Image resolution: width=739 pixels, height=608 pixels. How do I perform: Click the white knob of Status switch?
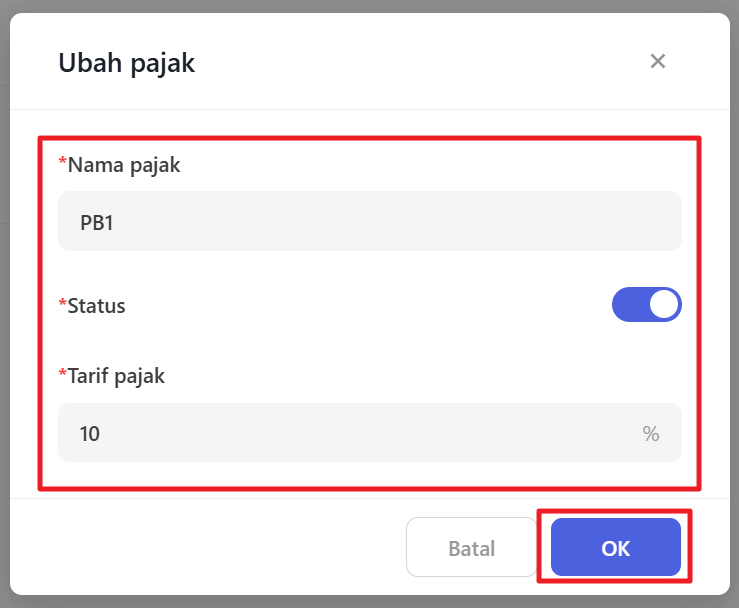coord(664,305)
